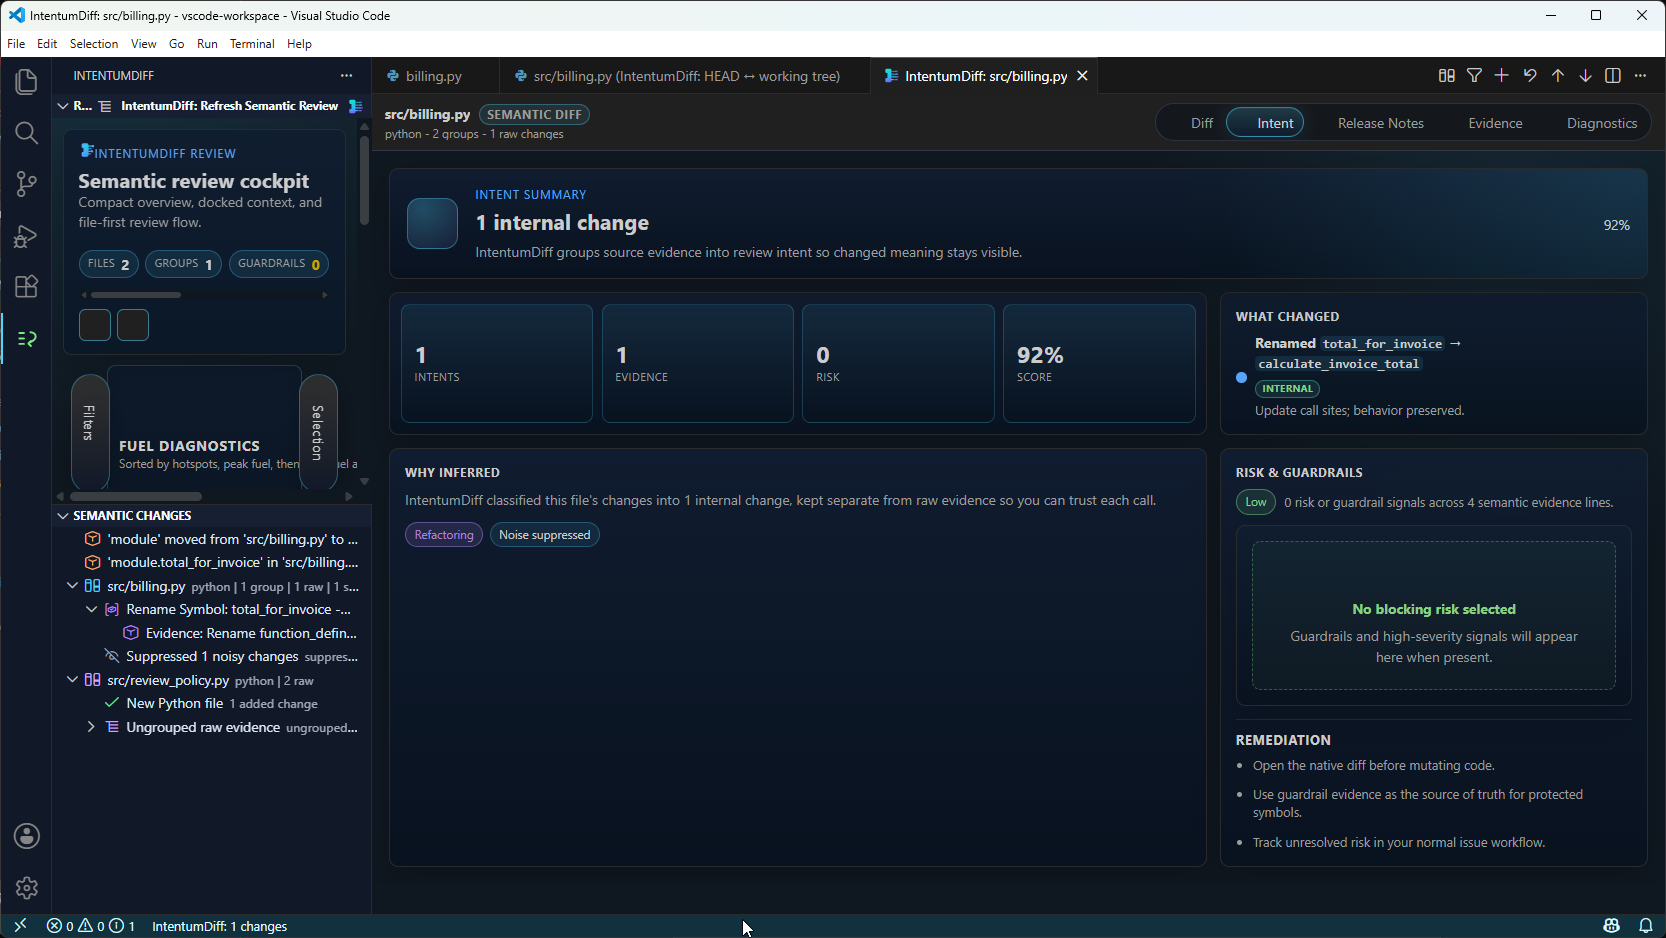
Task: Click the filter funnel icon in editor toolbar
Action: tap(1474, 76)
